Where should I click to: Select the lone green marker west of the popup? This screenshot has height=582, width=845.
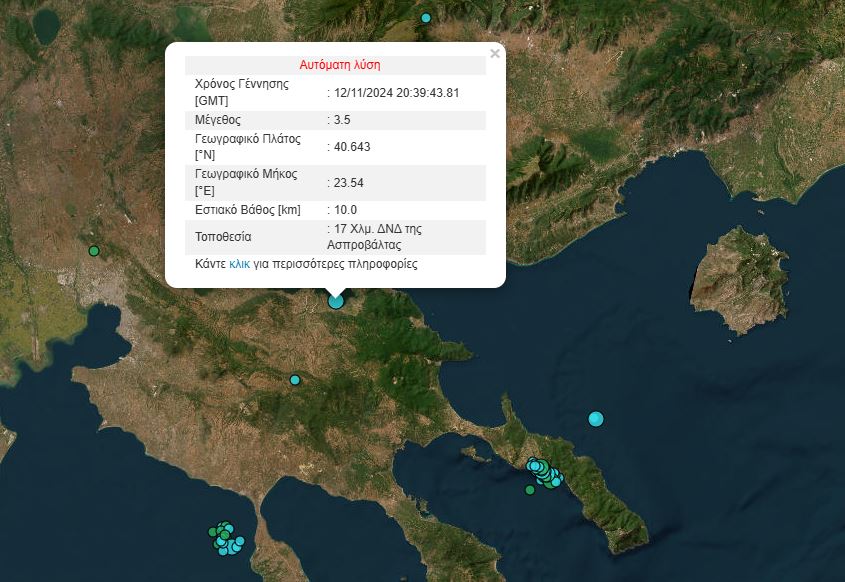pyautogui.click(x=94, y=251)
